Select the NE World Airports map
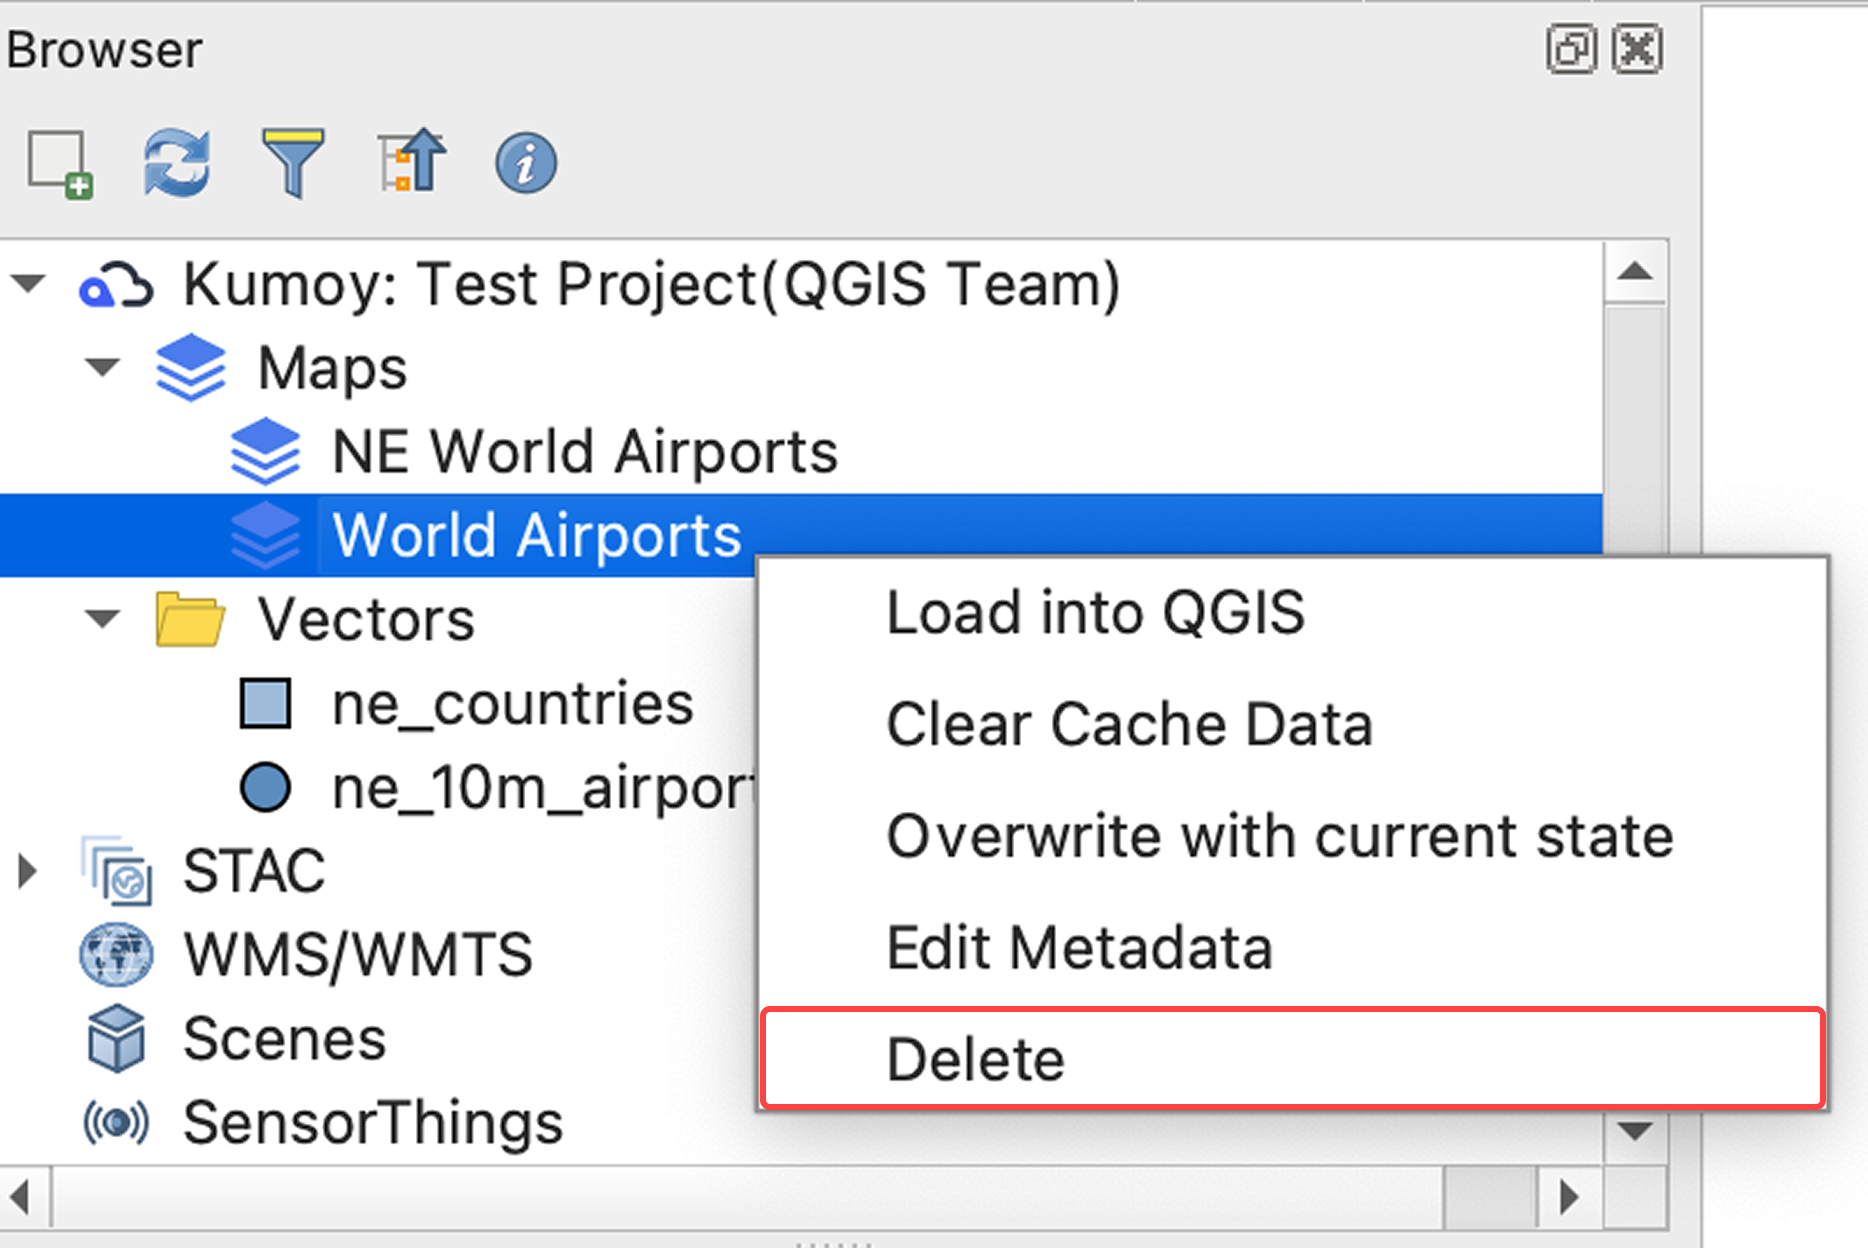The image size is (1868, 1248). 584,452
